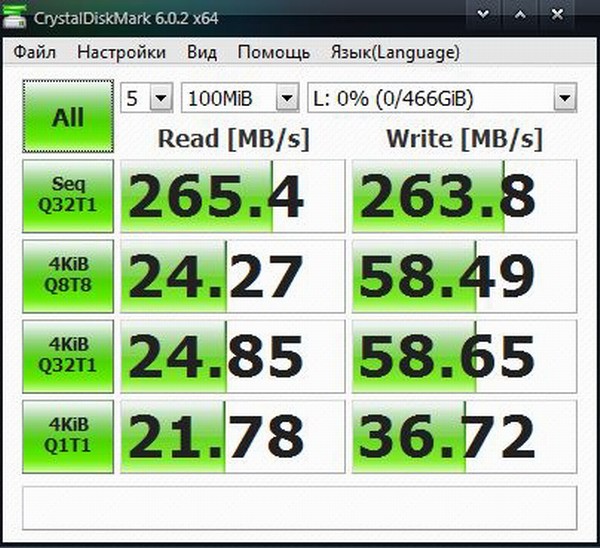600x548 pixels.
Task: Open the Файл menu
Action: (x=35, y=52)
